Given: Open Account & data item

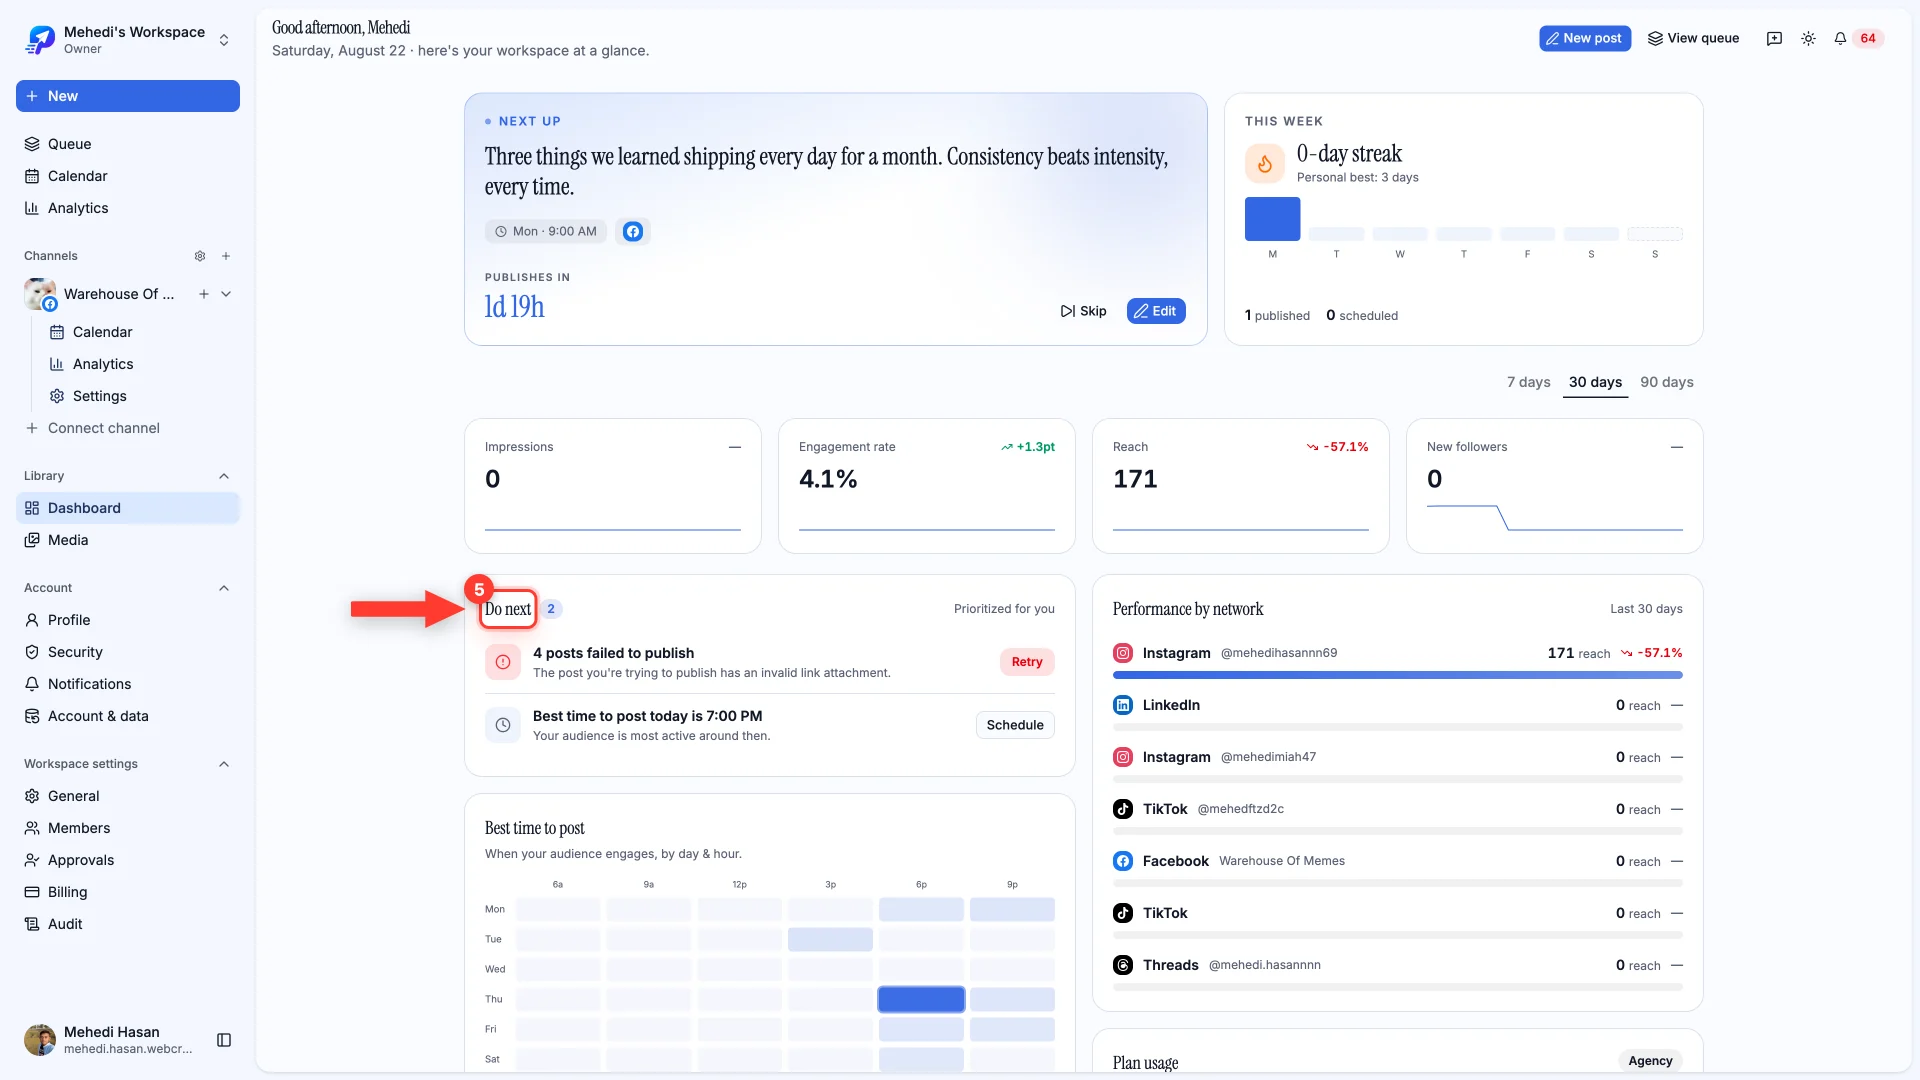Looking at the screenshot, I should (128, 716).
